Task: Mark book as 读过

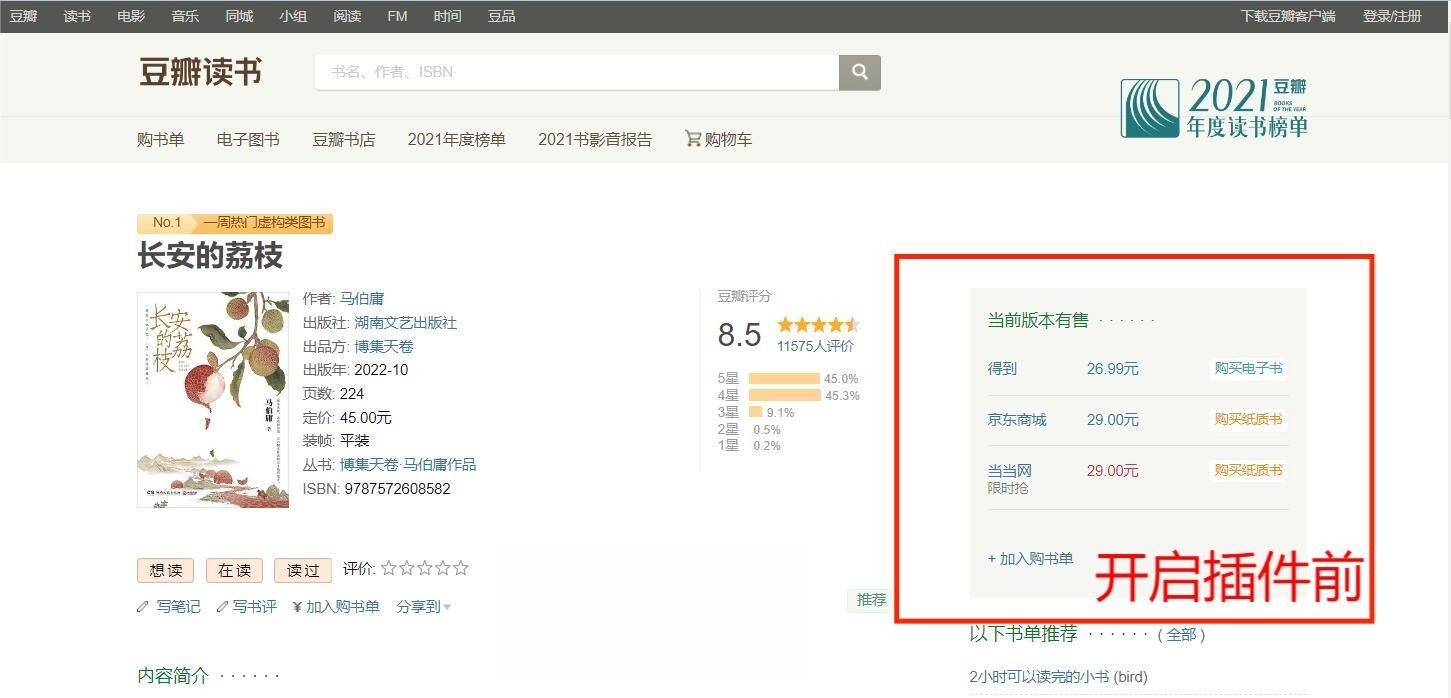Action: pyautogui.click(x=303, y=570)
